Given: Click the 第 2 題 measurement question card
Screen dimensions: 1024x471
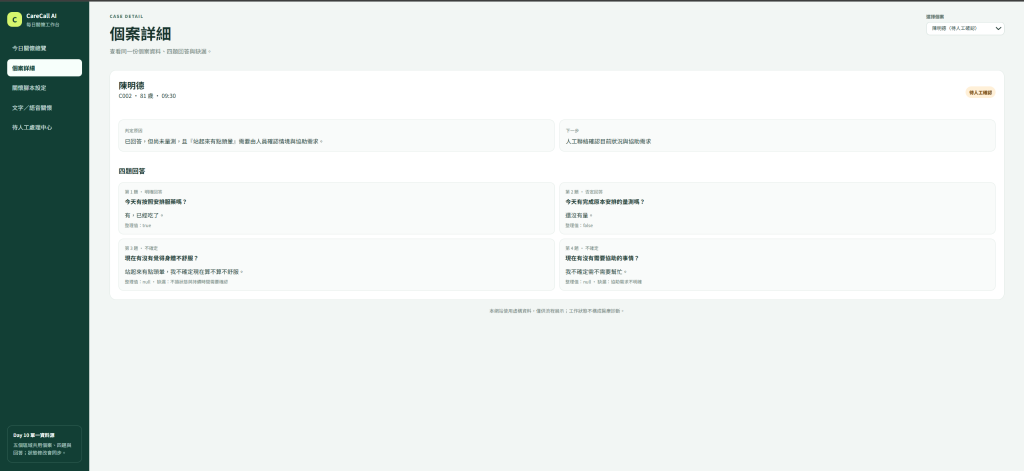Looking at the screenshot, I should [x=777, y=208].
